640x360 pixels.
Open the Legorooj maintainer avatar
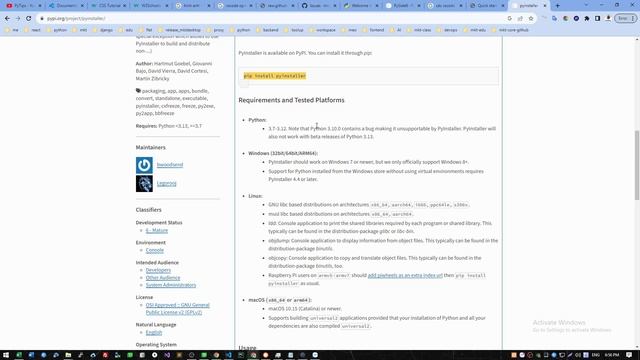coord(144,184)
